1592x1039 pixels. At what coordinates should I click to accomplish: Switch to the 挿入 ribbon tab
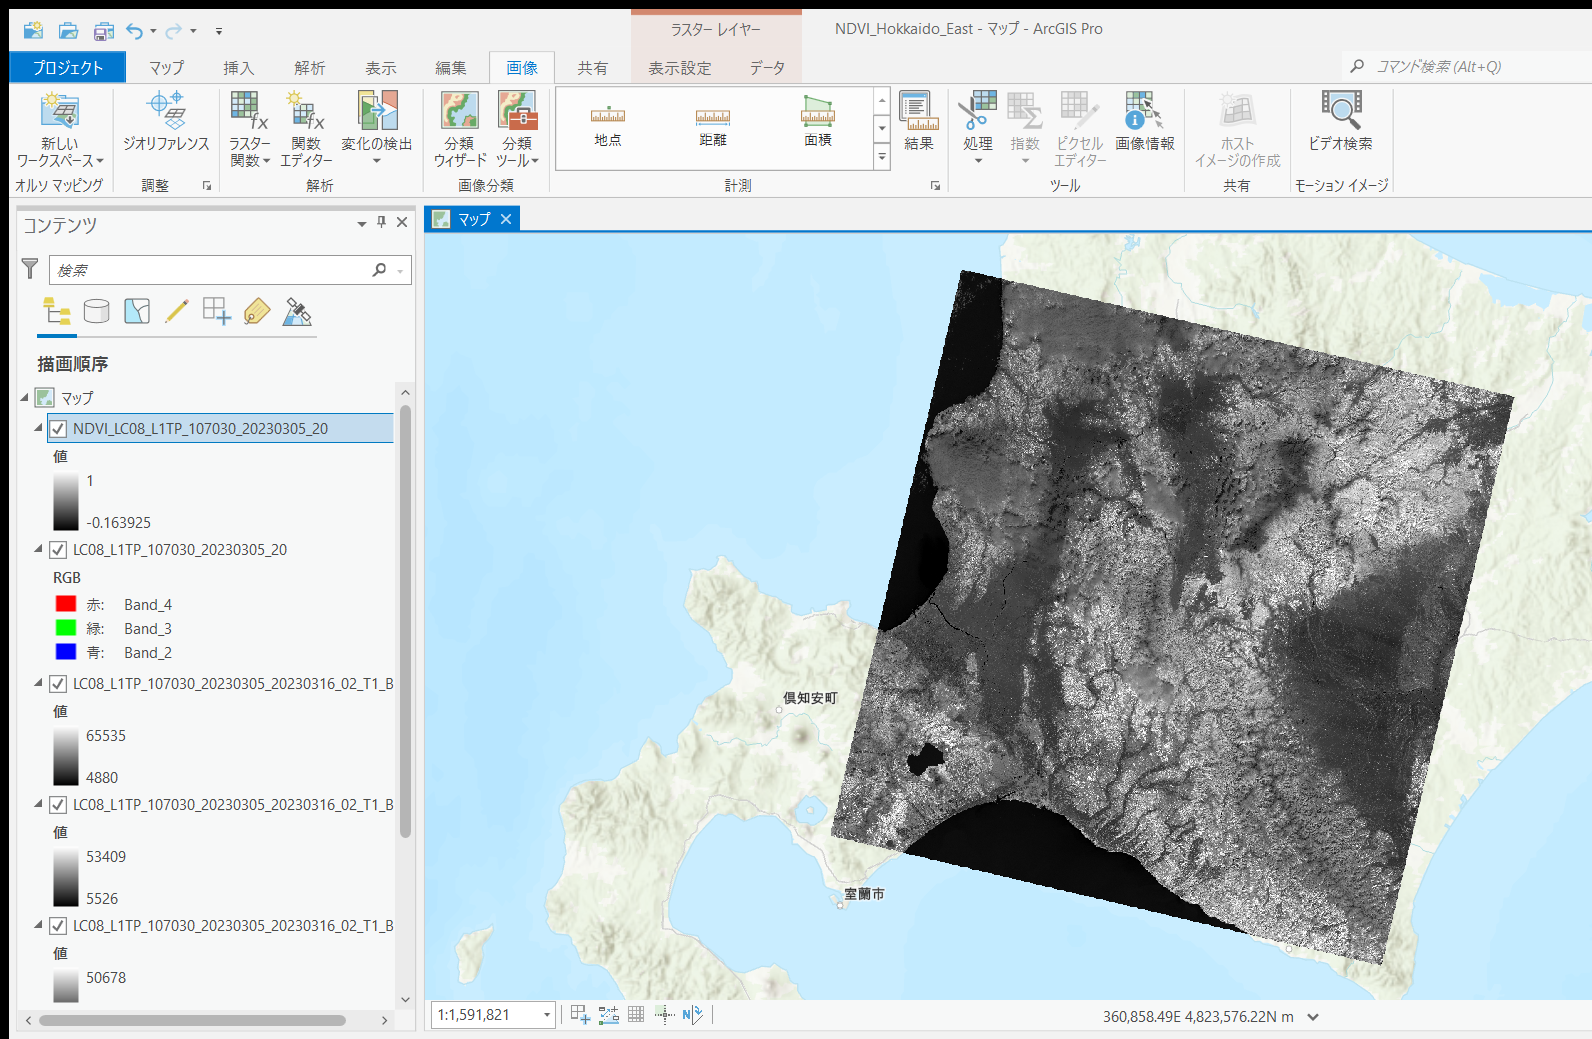tap(238, 67)
